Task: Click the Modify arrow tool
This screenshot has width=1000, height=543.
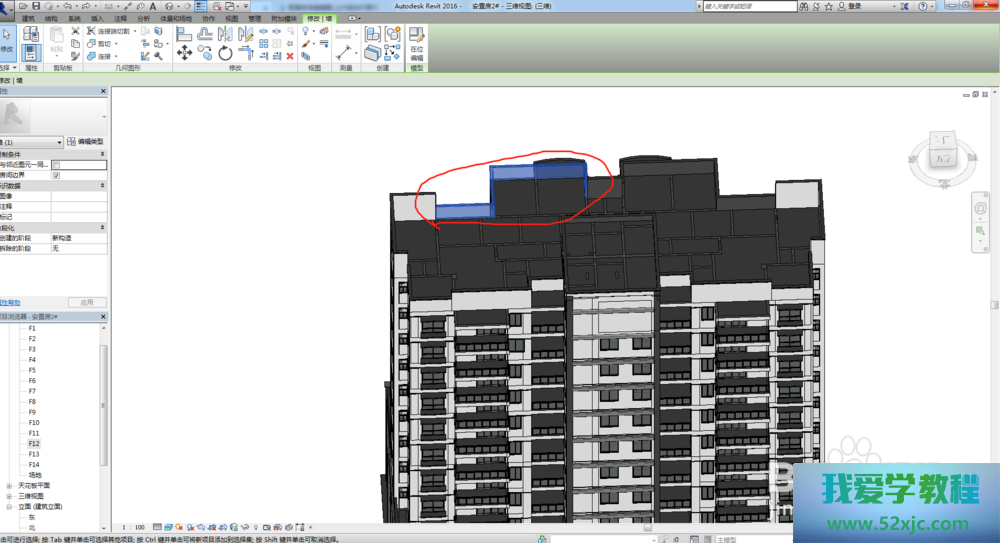Action: [x=7, y=36]
